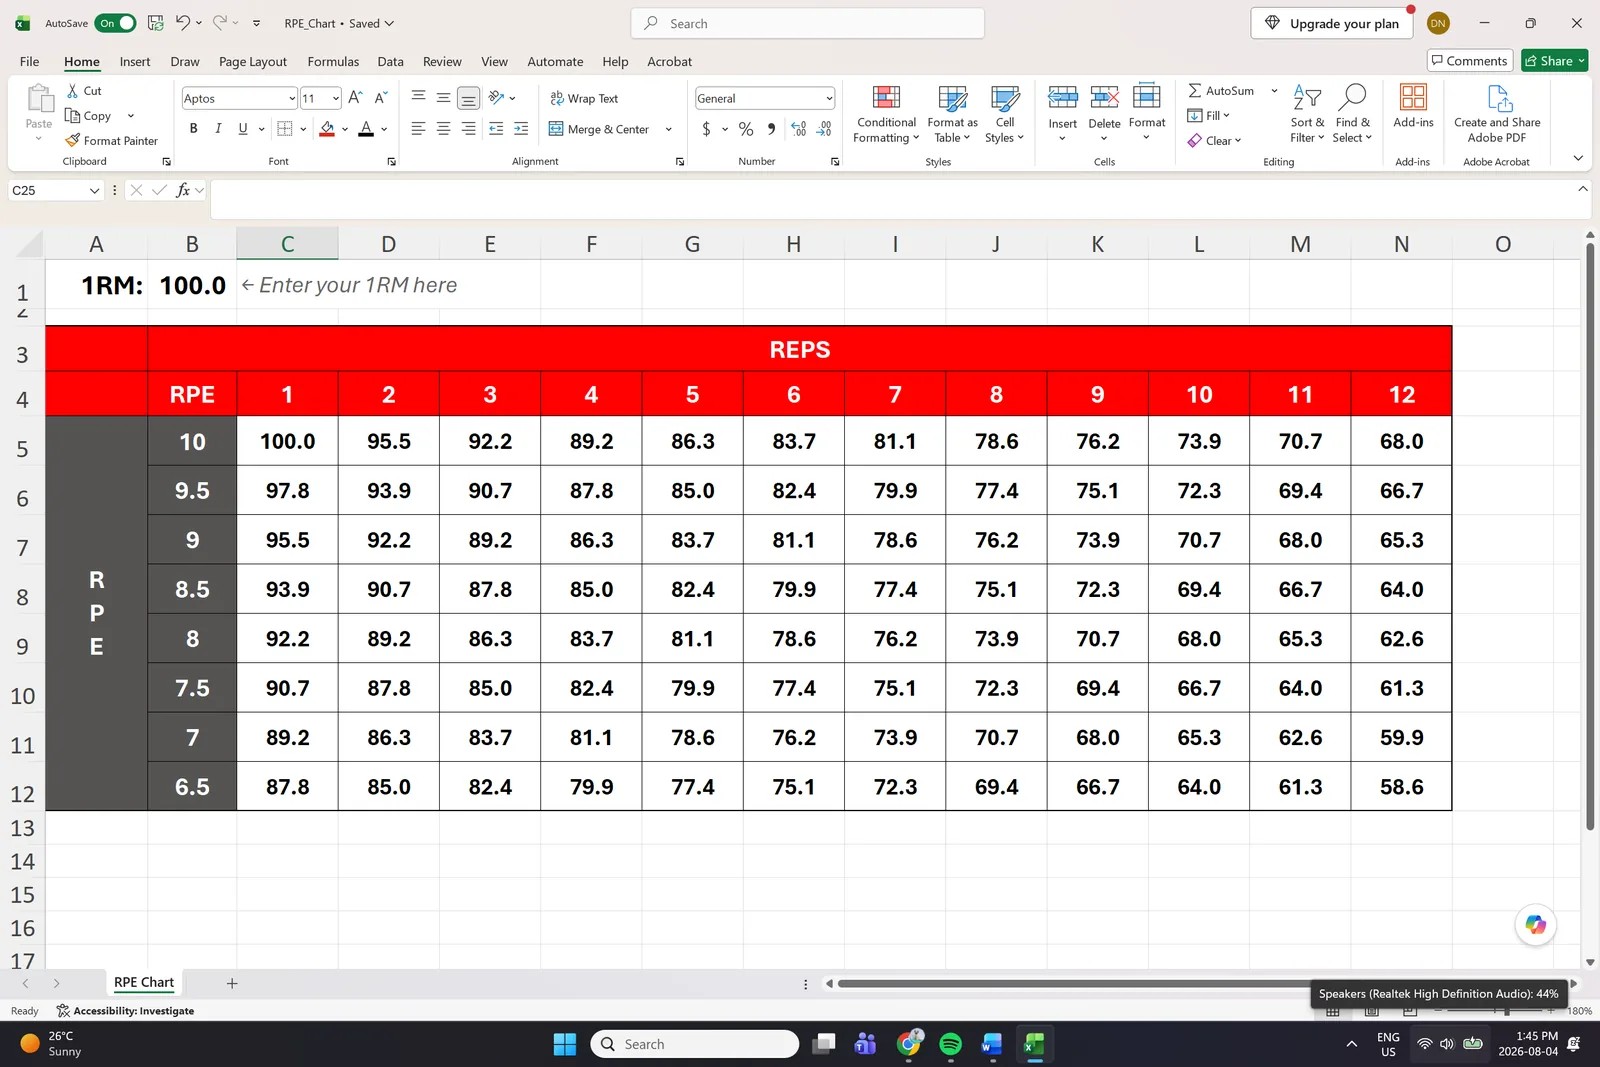The image size is (1600, 1067).
Task: Click the Format Painter brush icon
Action: point(72,141)
